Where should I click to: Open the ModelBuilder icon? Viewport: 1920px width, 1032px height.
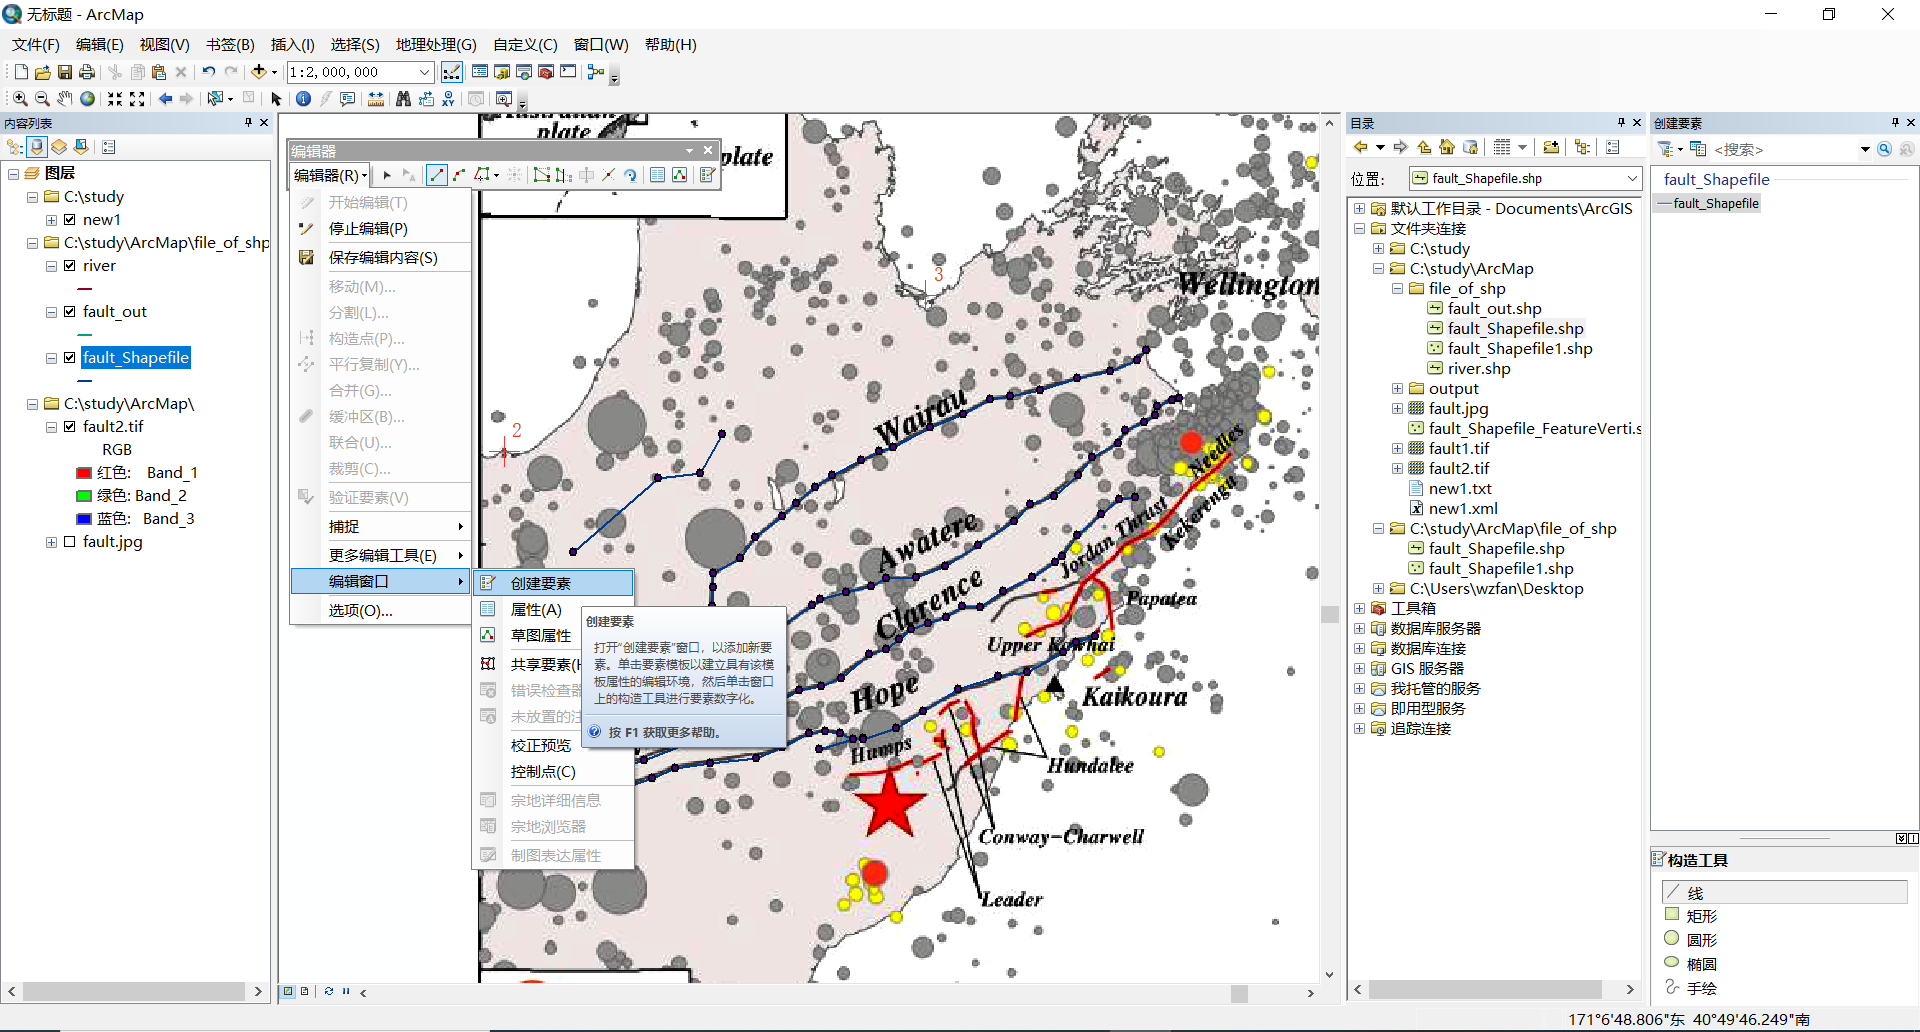pos(596,72)
